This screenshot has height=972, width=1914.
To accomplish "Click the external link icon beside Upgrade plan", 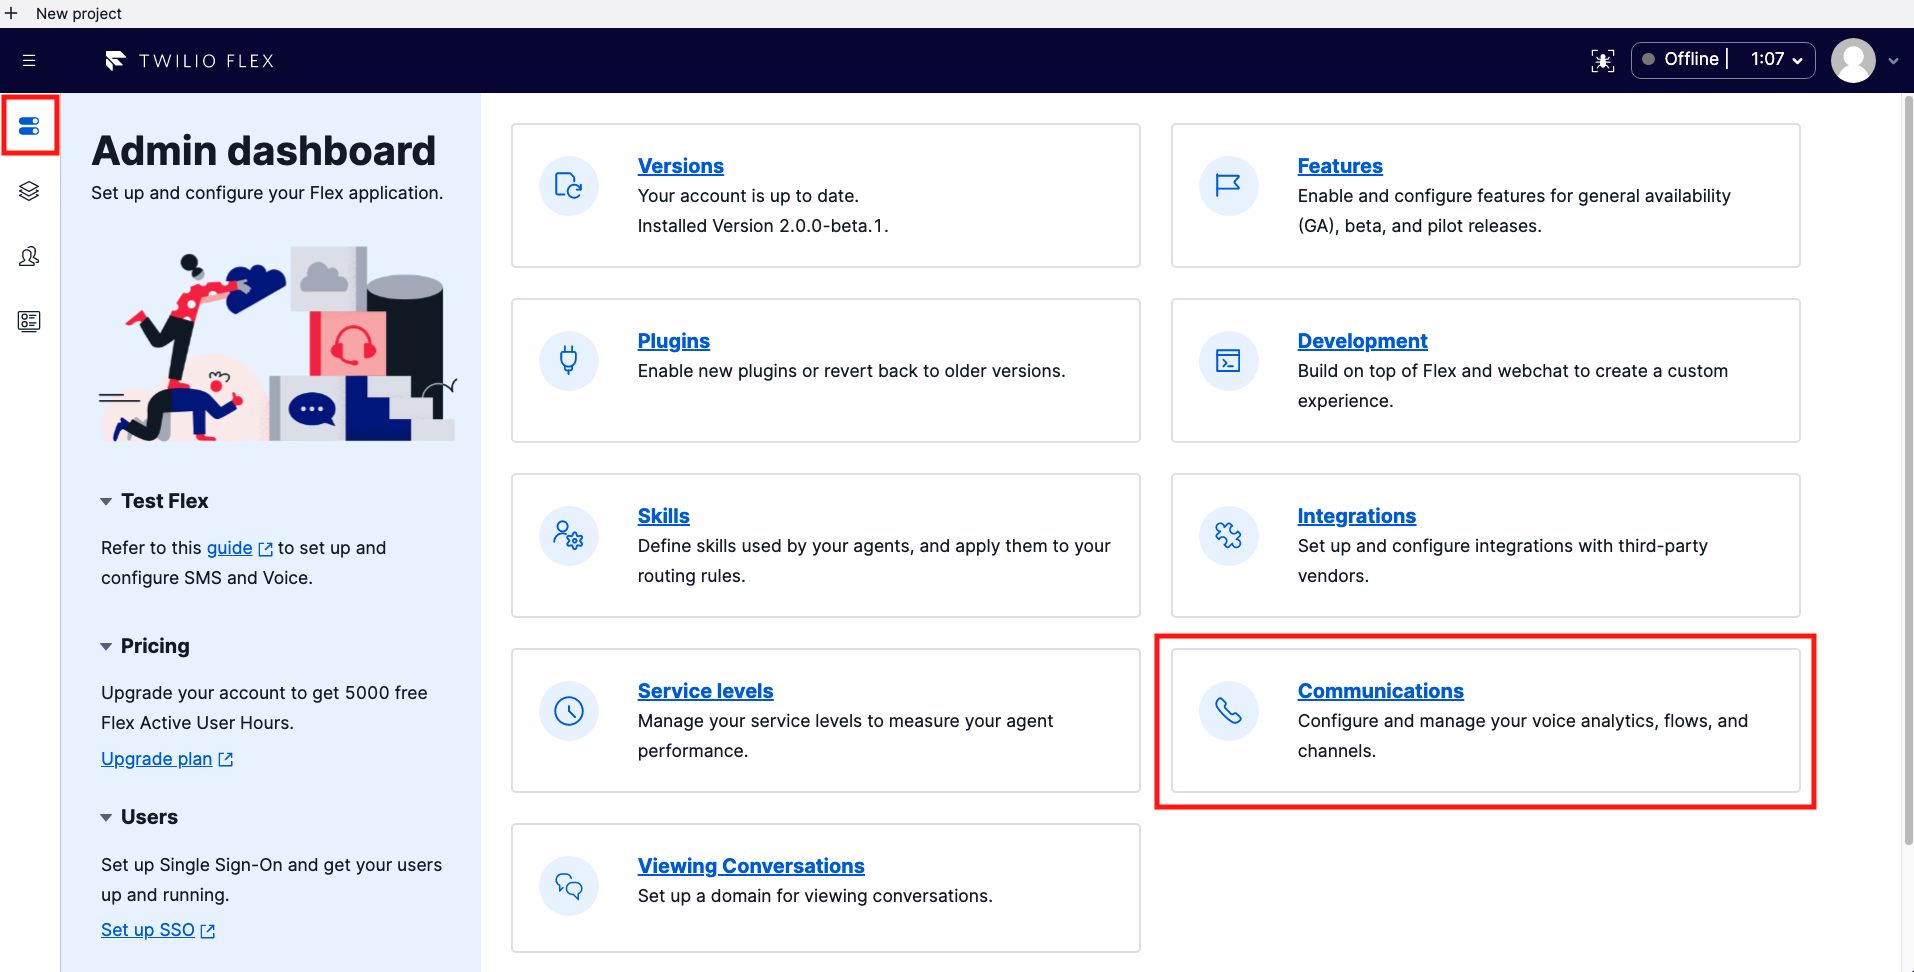I will 226,760.
